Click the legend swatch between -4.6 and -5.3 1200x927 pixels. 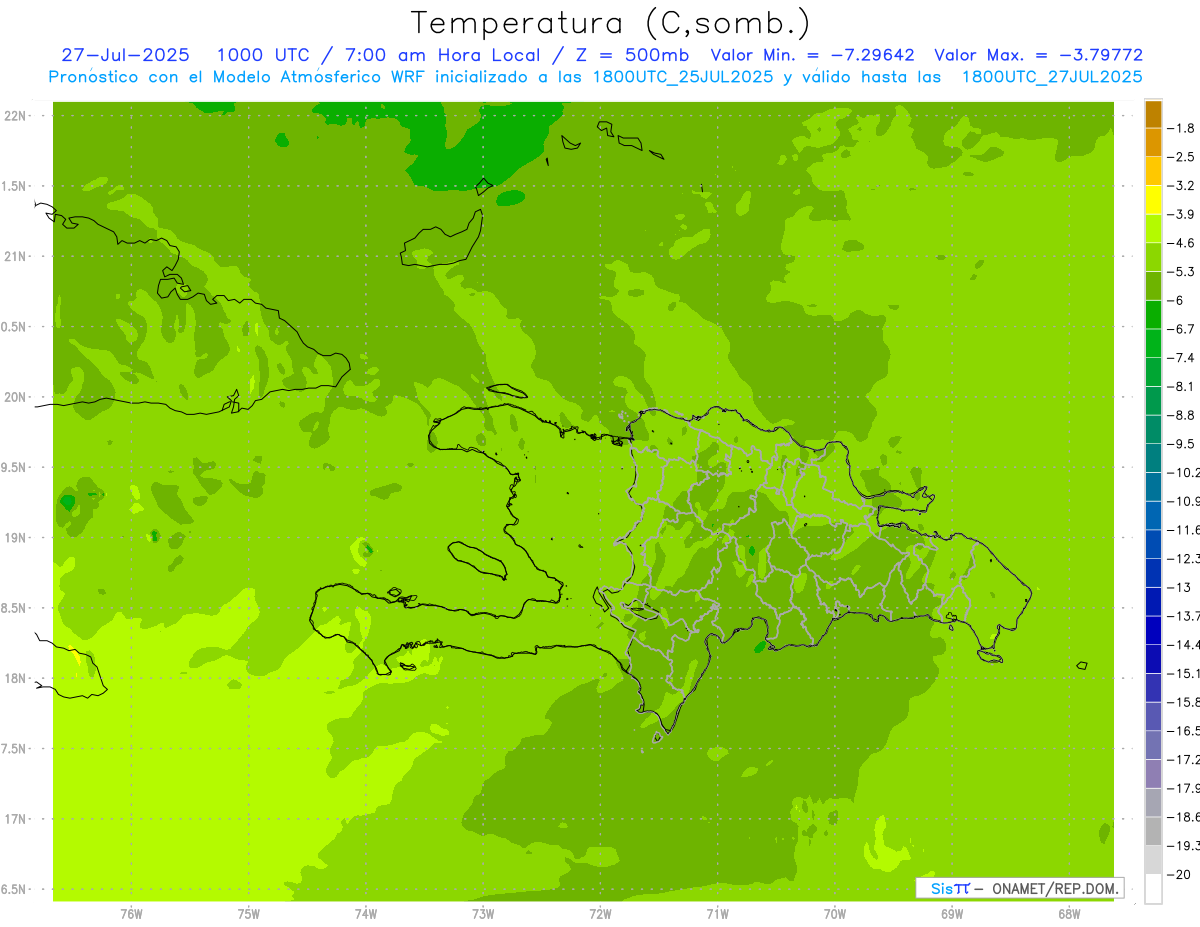[1153, 258]
